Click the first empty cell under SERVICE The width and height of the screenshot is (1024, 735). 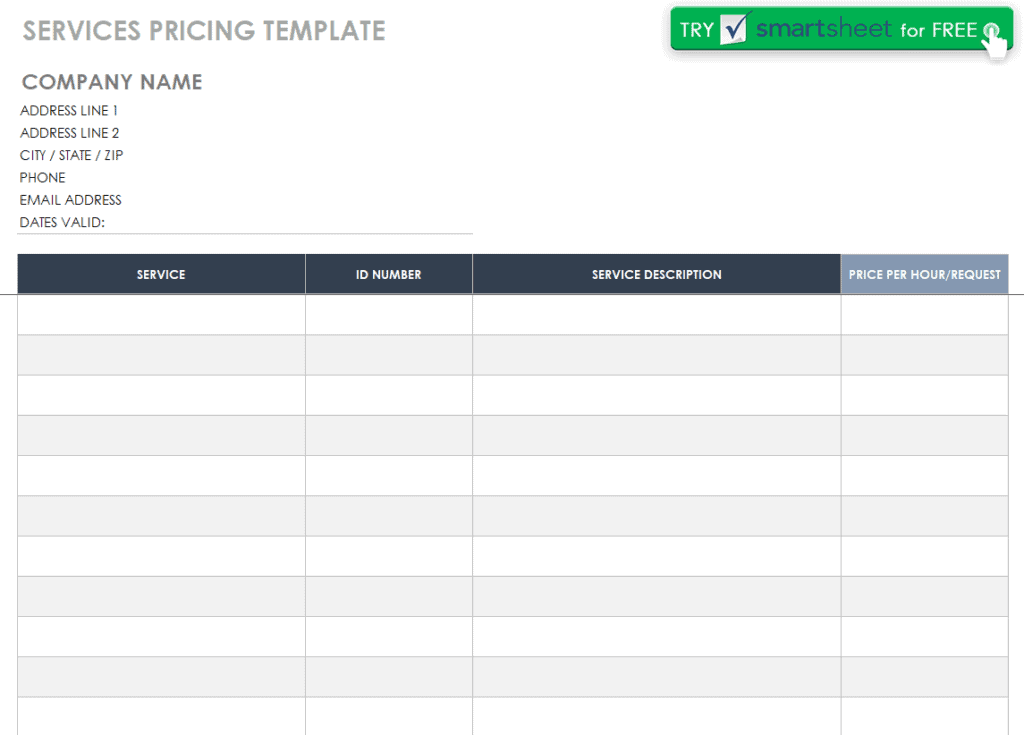click(x=161, y=315)
